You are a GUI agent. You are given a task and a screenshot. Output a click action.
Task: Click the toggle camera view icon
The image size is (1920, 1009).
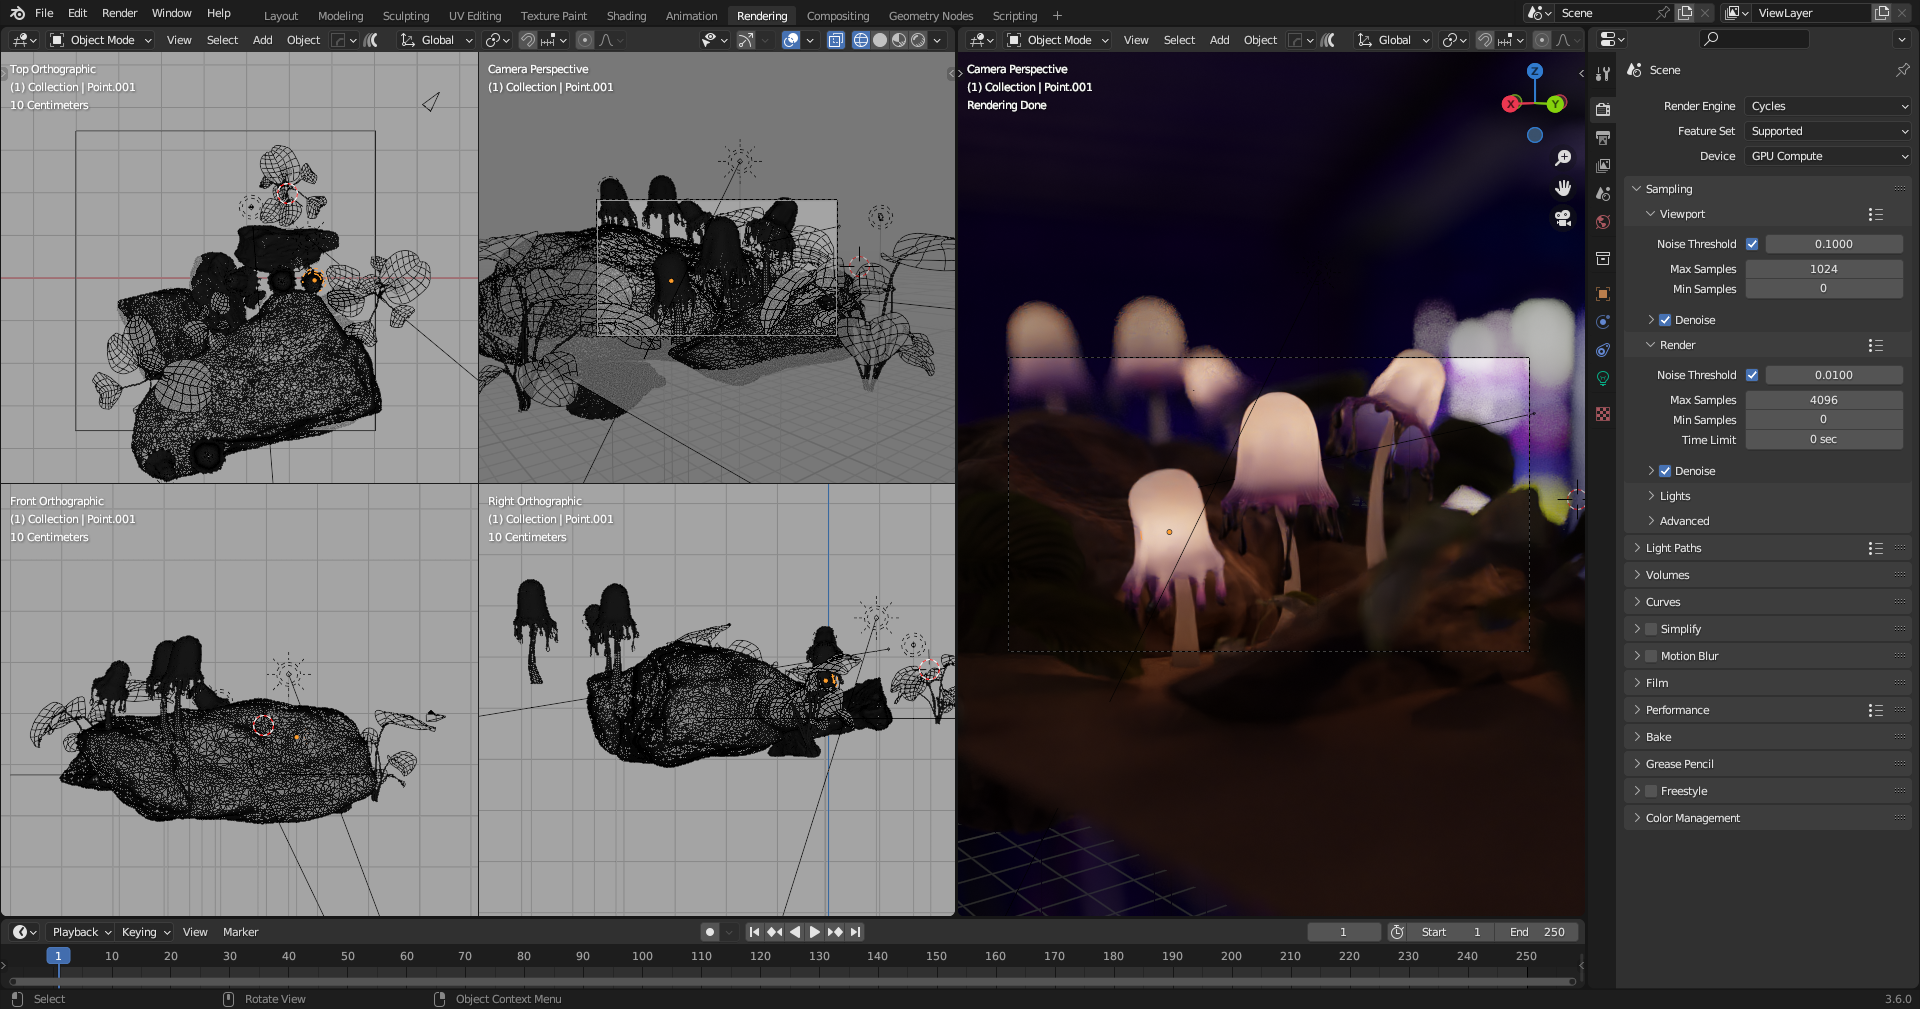pyautogui.click(x=1563, y=218)
